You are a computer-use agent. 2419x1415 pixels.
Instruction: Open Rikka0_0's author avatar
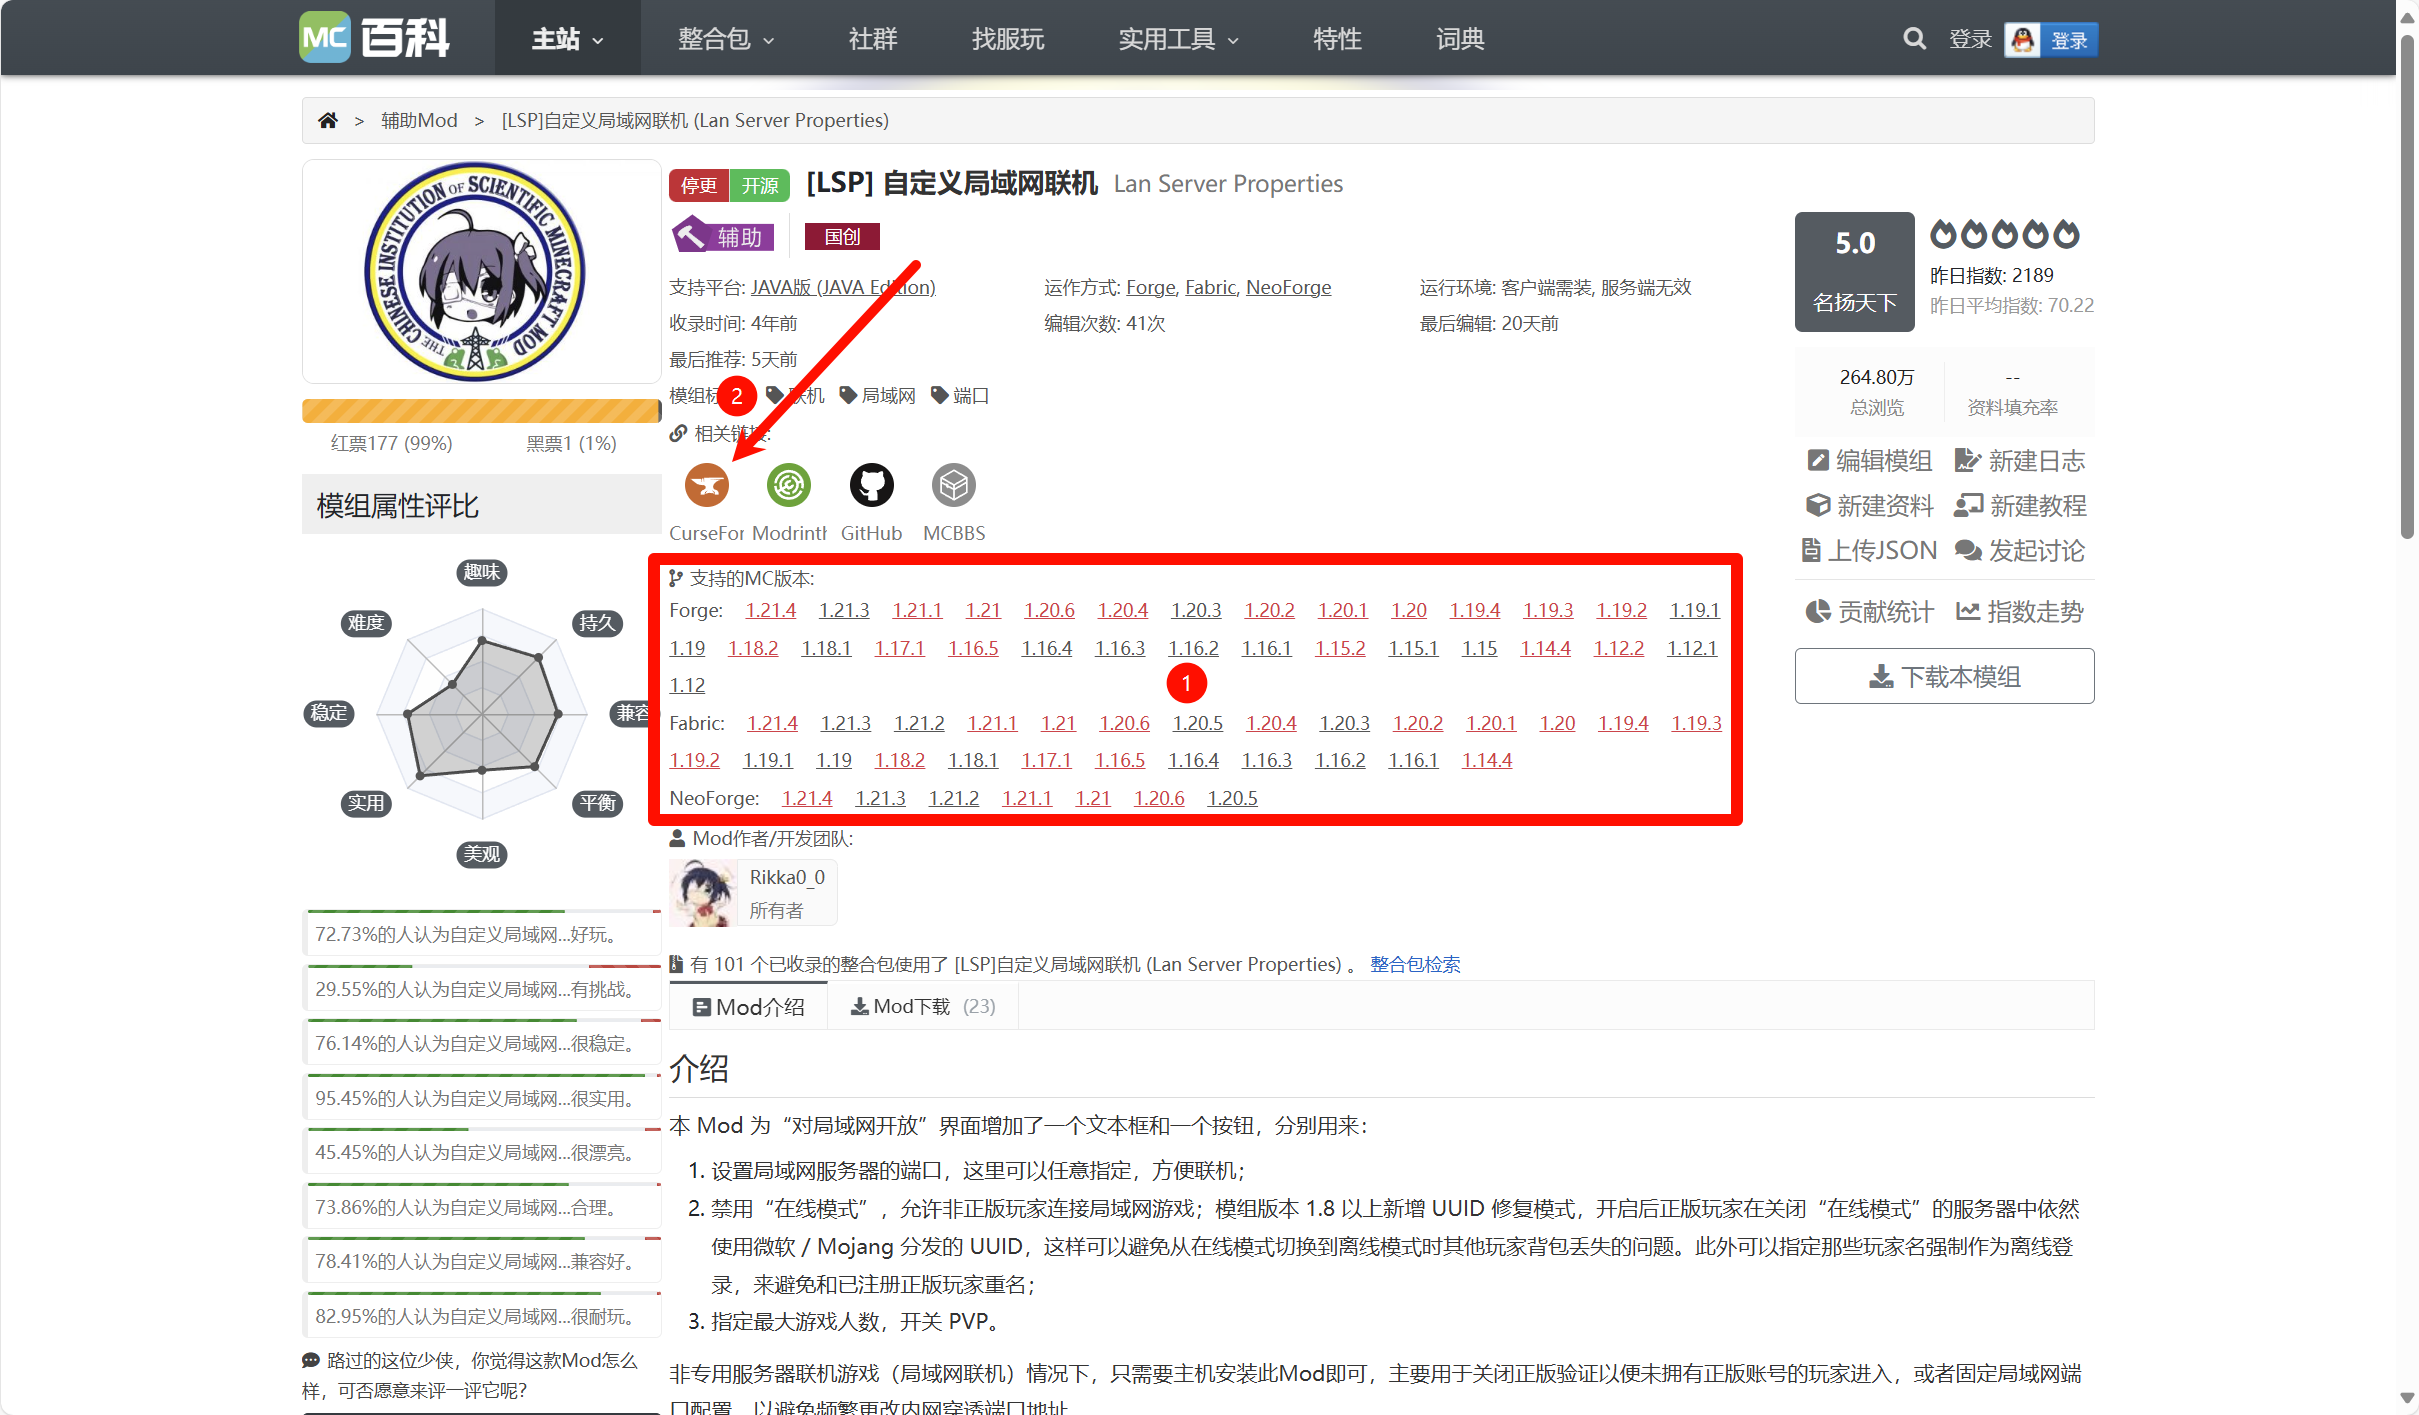pyautogui.click(x=703, y=892)
